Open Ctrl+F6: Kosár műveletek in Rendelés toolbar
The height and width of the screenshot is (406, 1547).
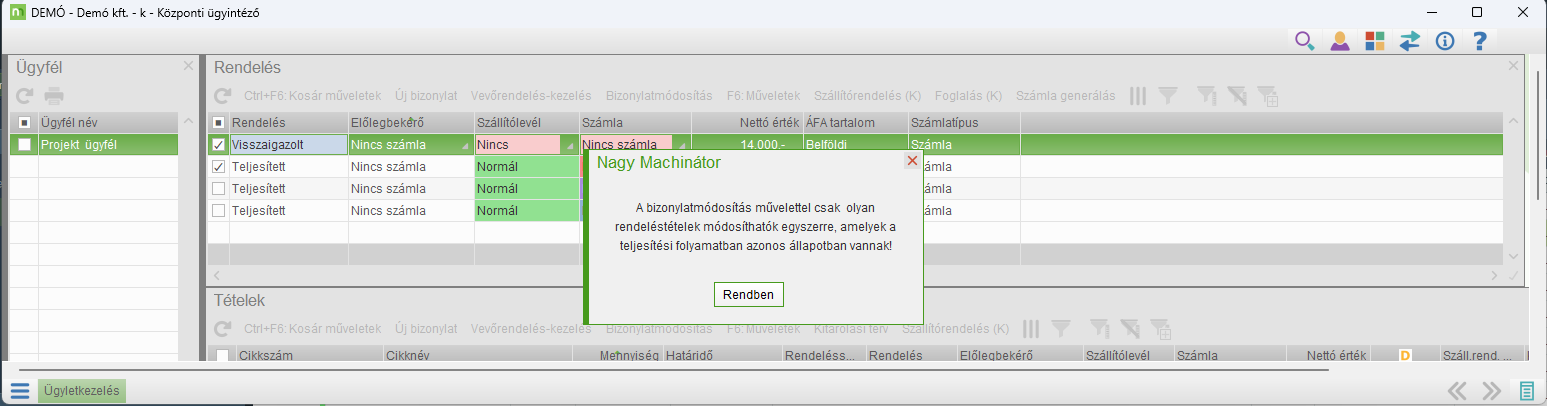pyautogui.click(x=313, y=96)
